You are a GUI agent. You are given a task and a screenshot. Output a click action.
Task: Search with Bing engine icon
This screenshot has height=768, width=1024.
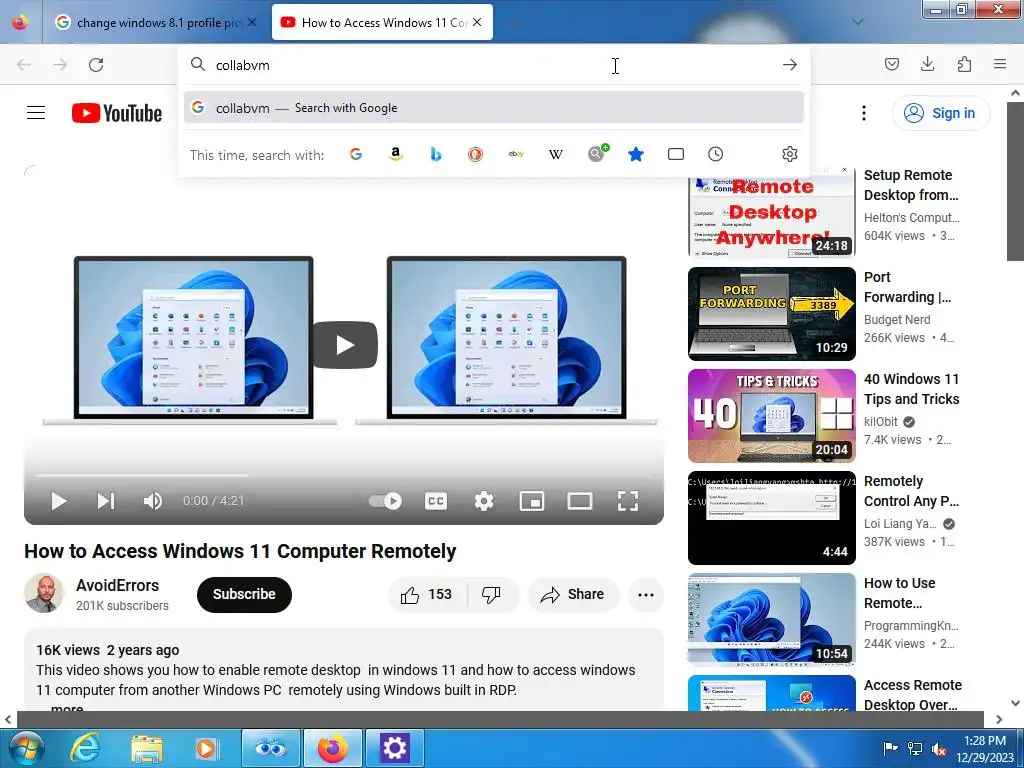436,154
